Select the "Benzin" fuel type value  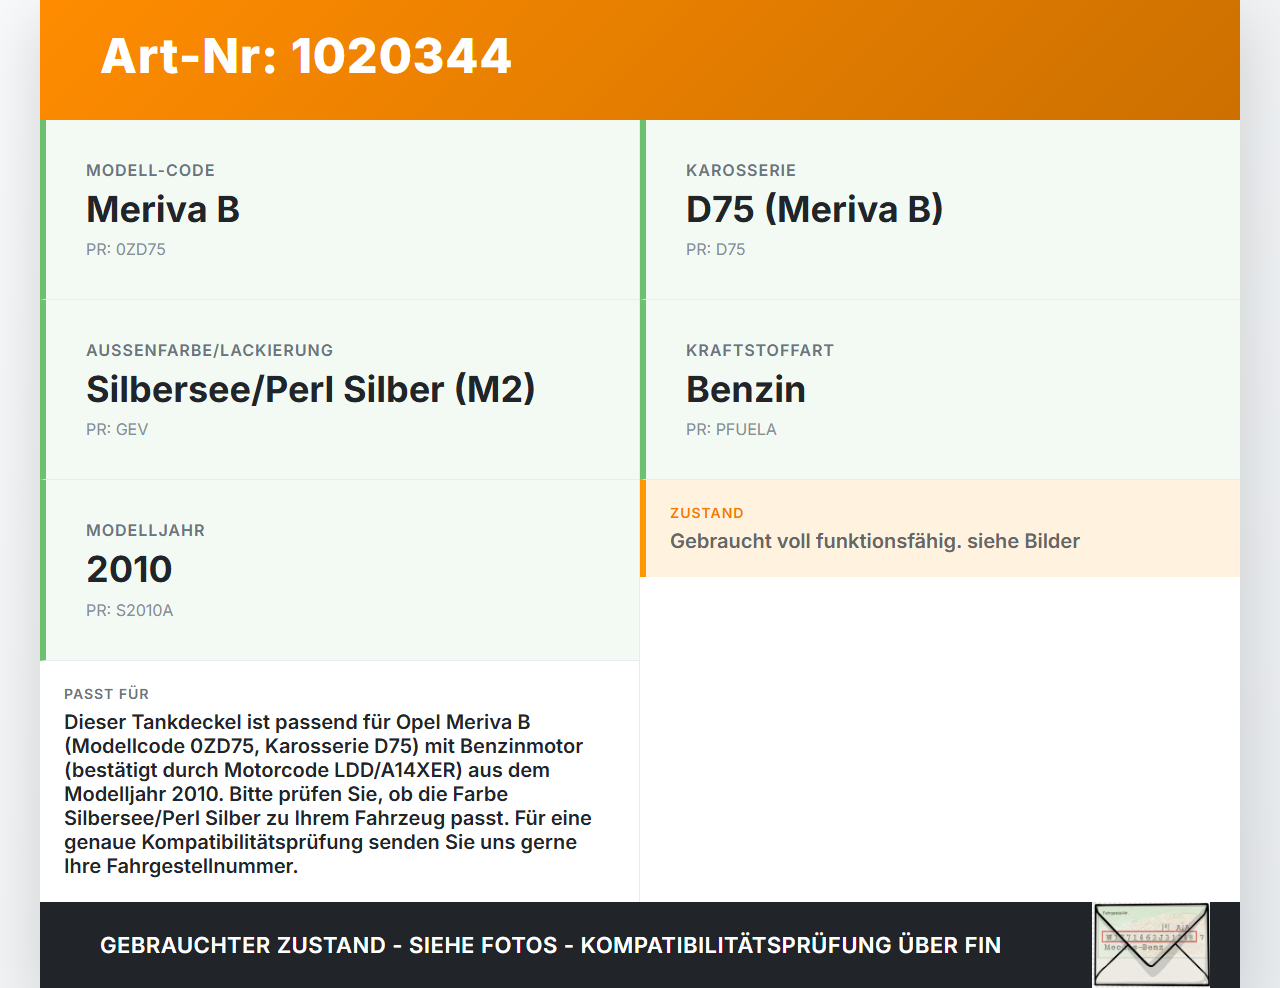click(746, 389)
